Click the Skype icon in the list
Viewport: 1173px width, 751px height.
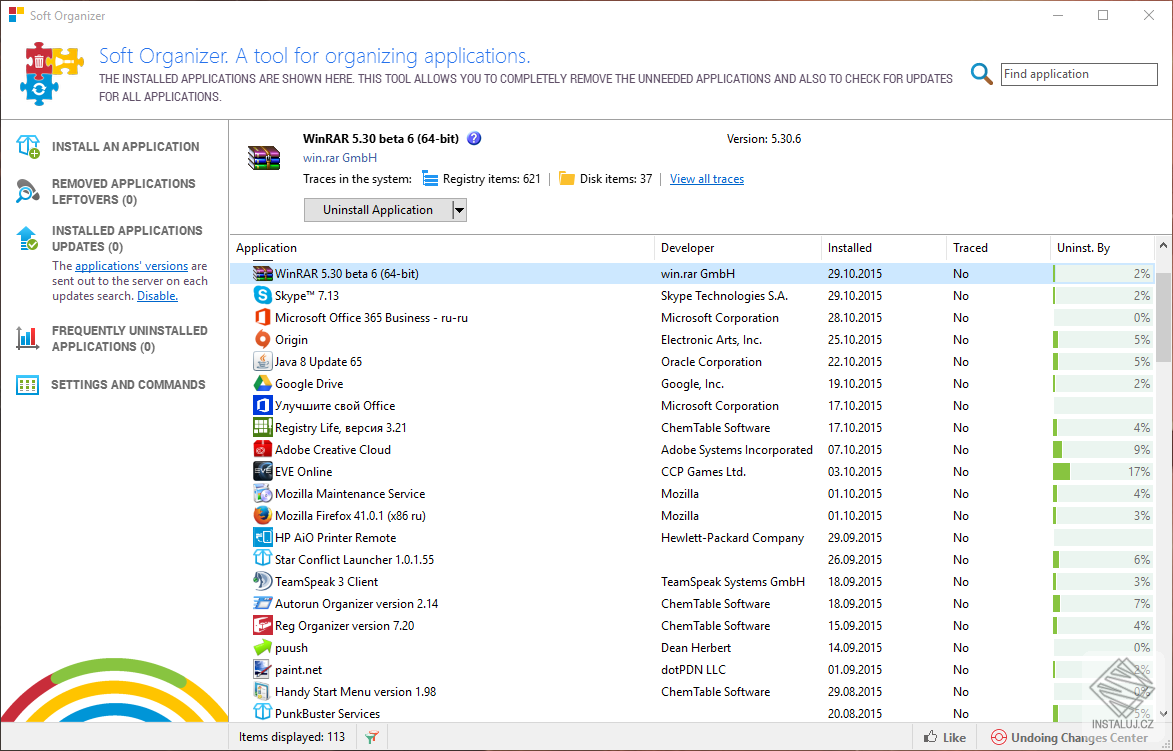(262, 295)
